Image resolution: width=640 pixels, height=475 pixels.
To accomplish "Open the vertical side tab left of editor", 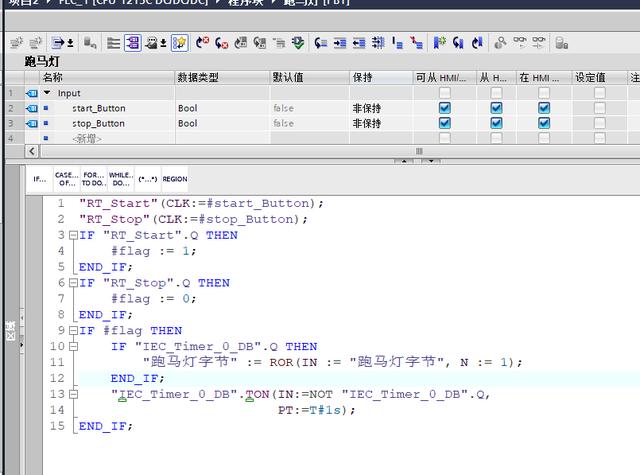I will coord(11,331).
